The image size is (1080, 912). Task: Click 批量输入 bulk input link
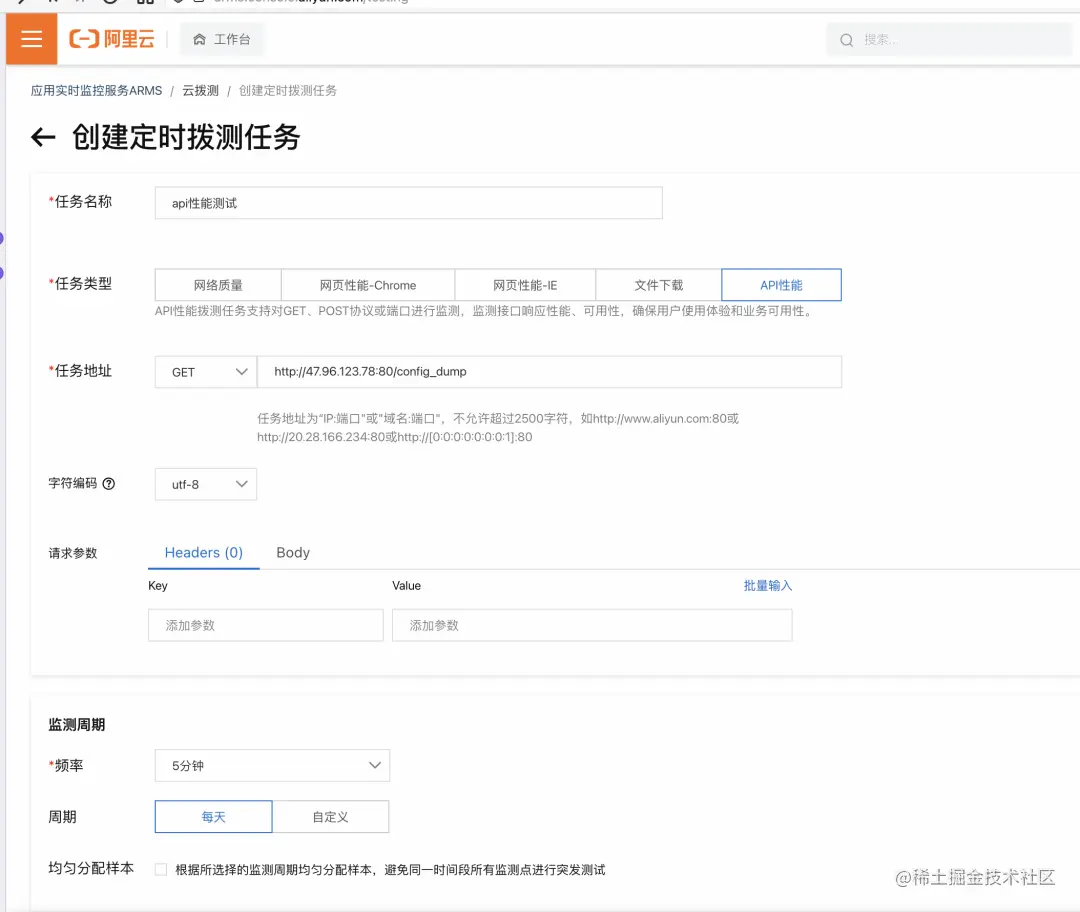pos(767,585)
